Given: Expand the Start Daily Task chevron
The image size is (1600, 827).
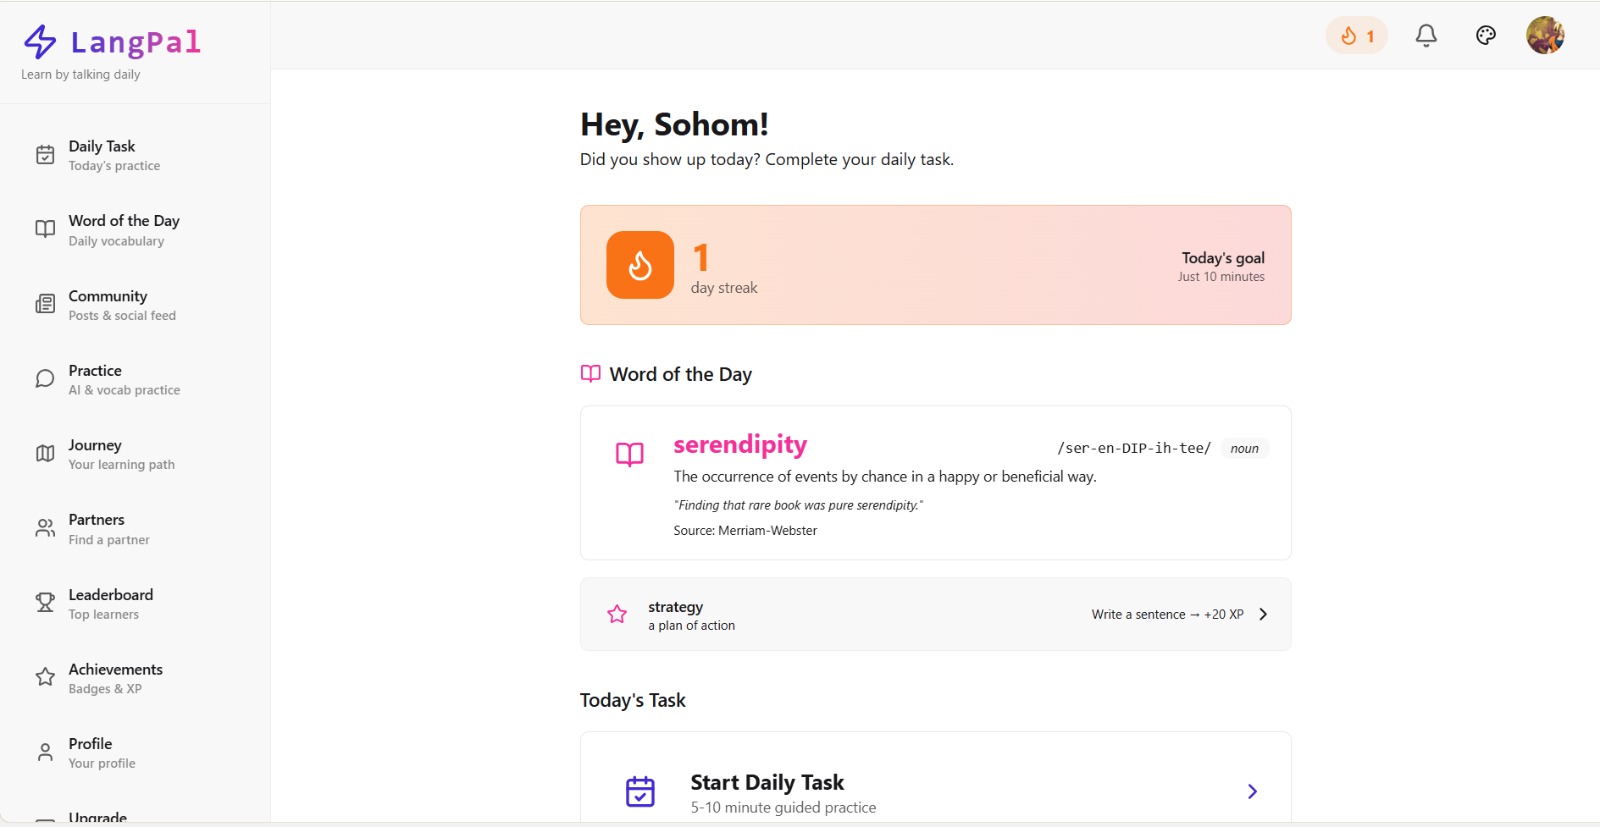Looking at the screenshot, I should [x=1251, y=791].
